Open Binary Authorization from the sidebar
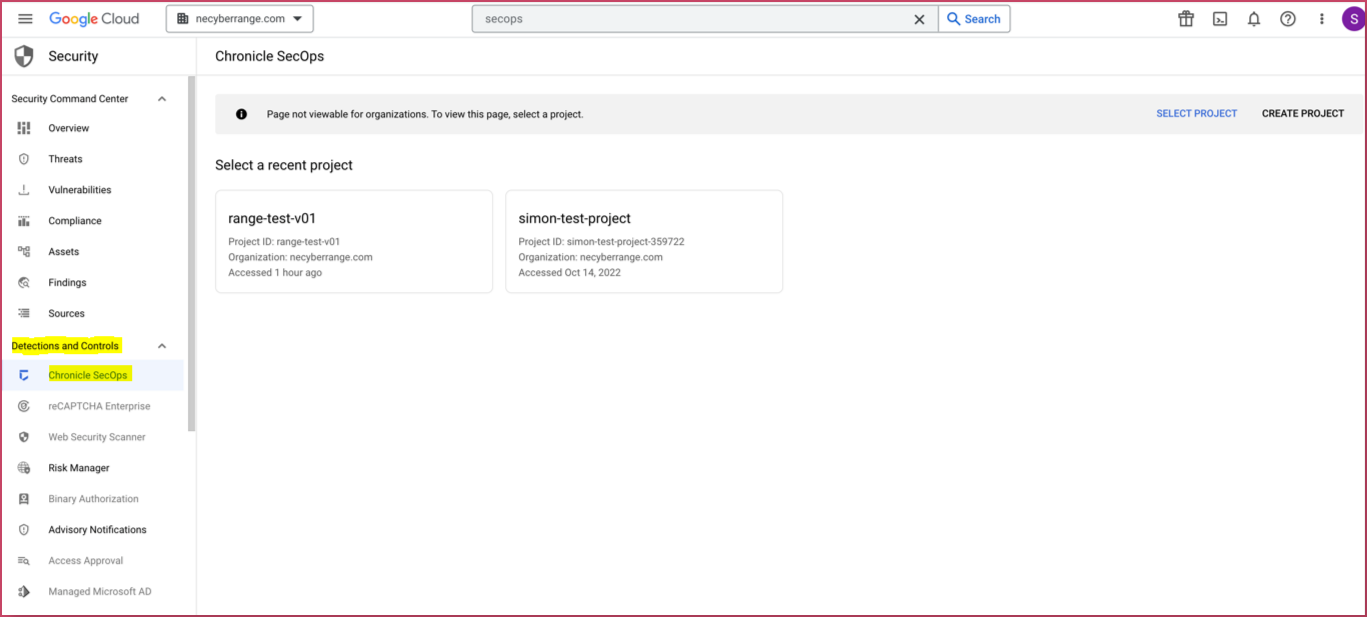The width and height of the screenshot is (1367, 617). pos(92,499)
